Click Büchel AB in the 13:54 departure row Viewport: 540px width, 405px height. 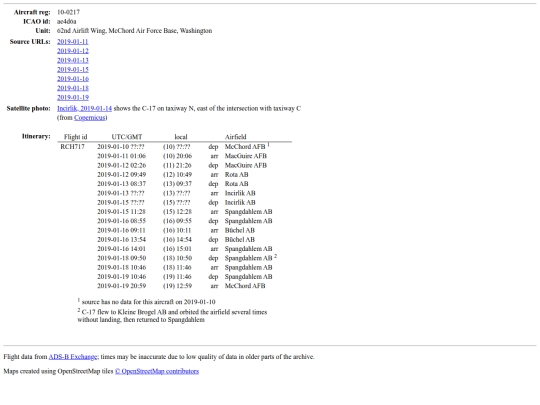(x=240, y=240)
